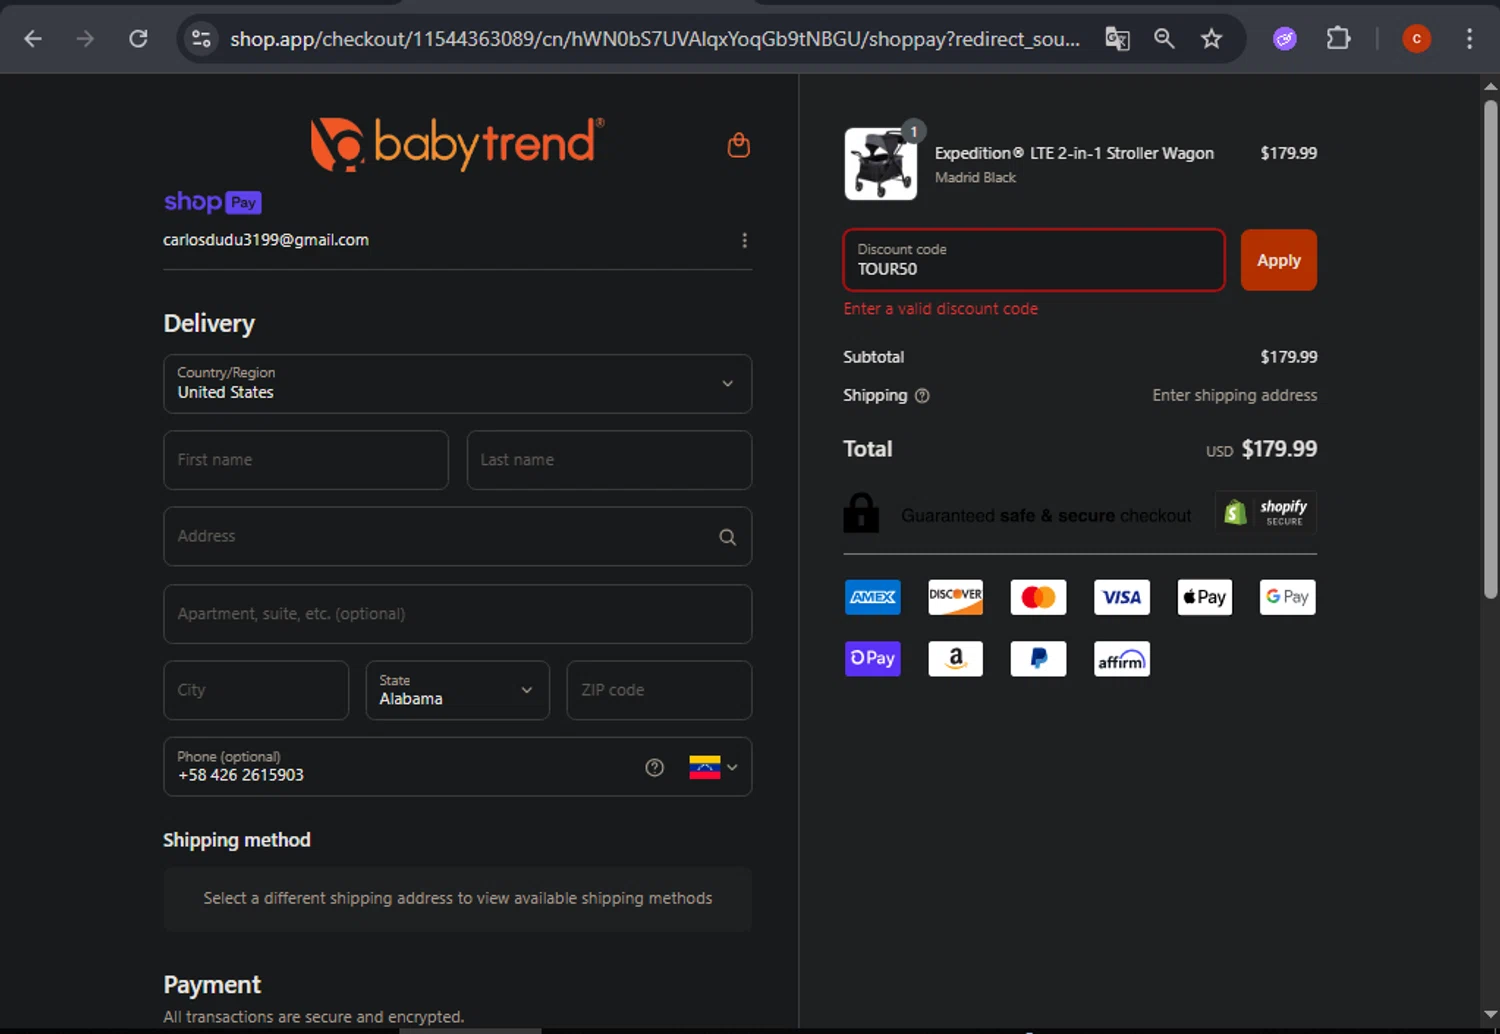
Task: Click the email carlosdudu3199@gmail.com
Action: 266,240
